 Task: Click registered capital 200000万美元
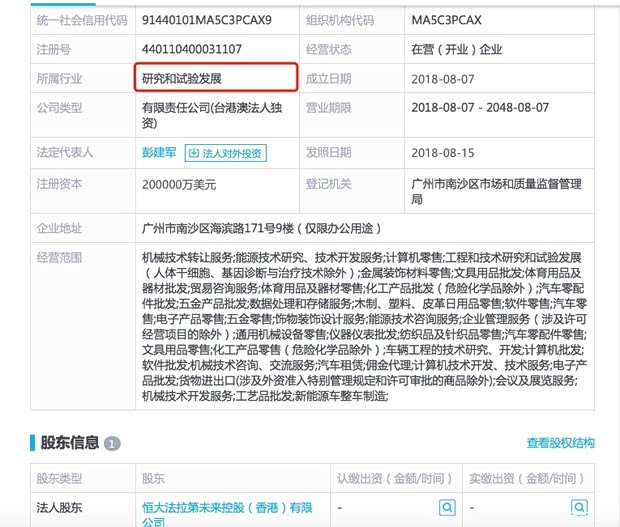(x=179, y=185)
